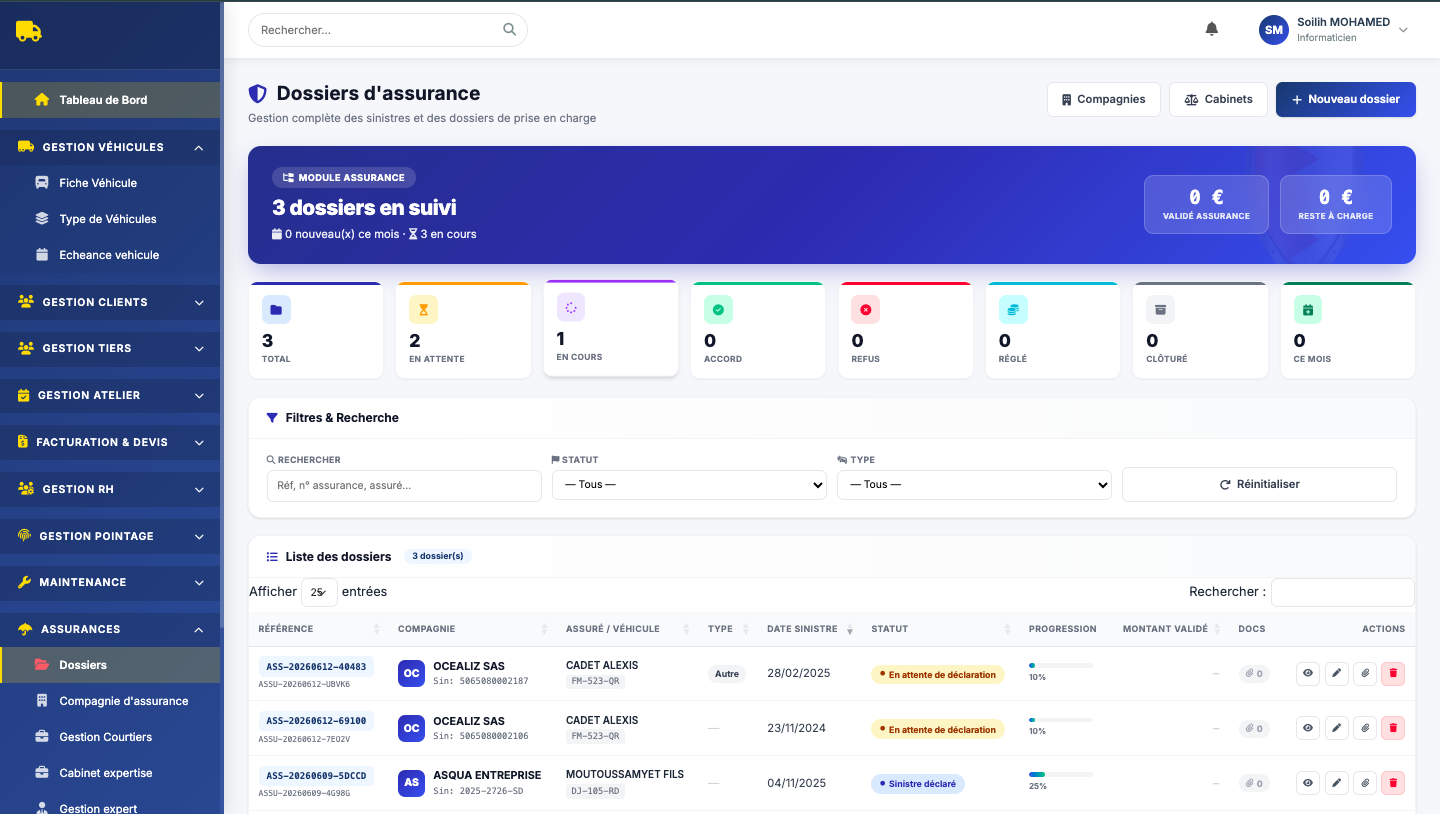Expand the MAINTENANCE sidebar section

click(x=111, y=582)
